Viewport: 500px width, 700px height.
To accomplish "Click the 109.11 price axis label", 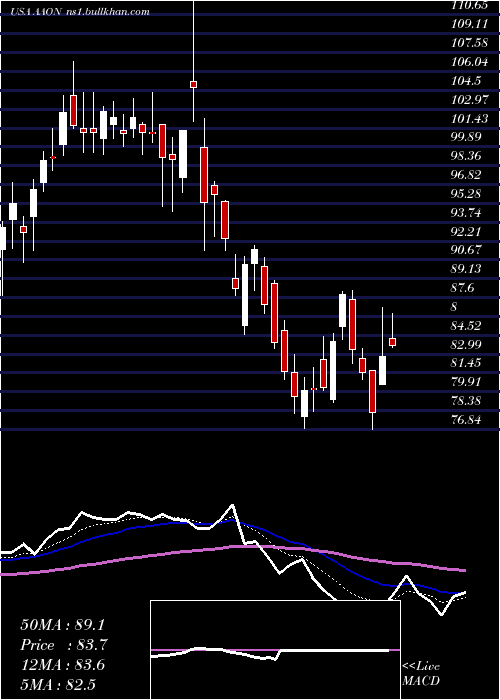I will click(x=469, y=24).
